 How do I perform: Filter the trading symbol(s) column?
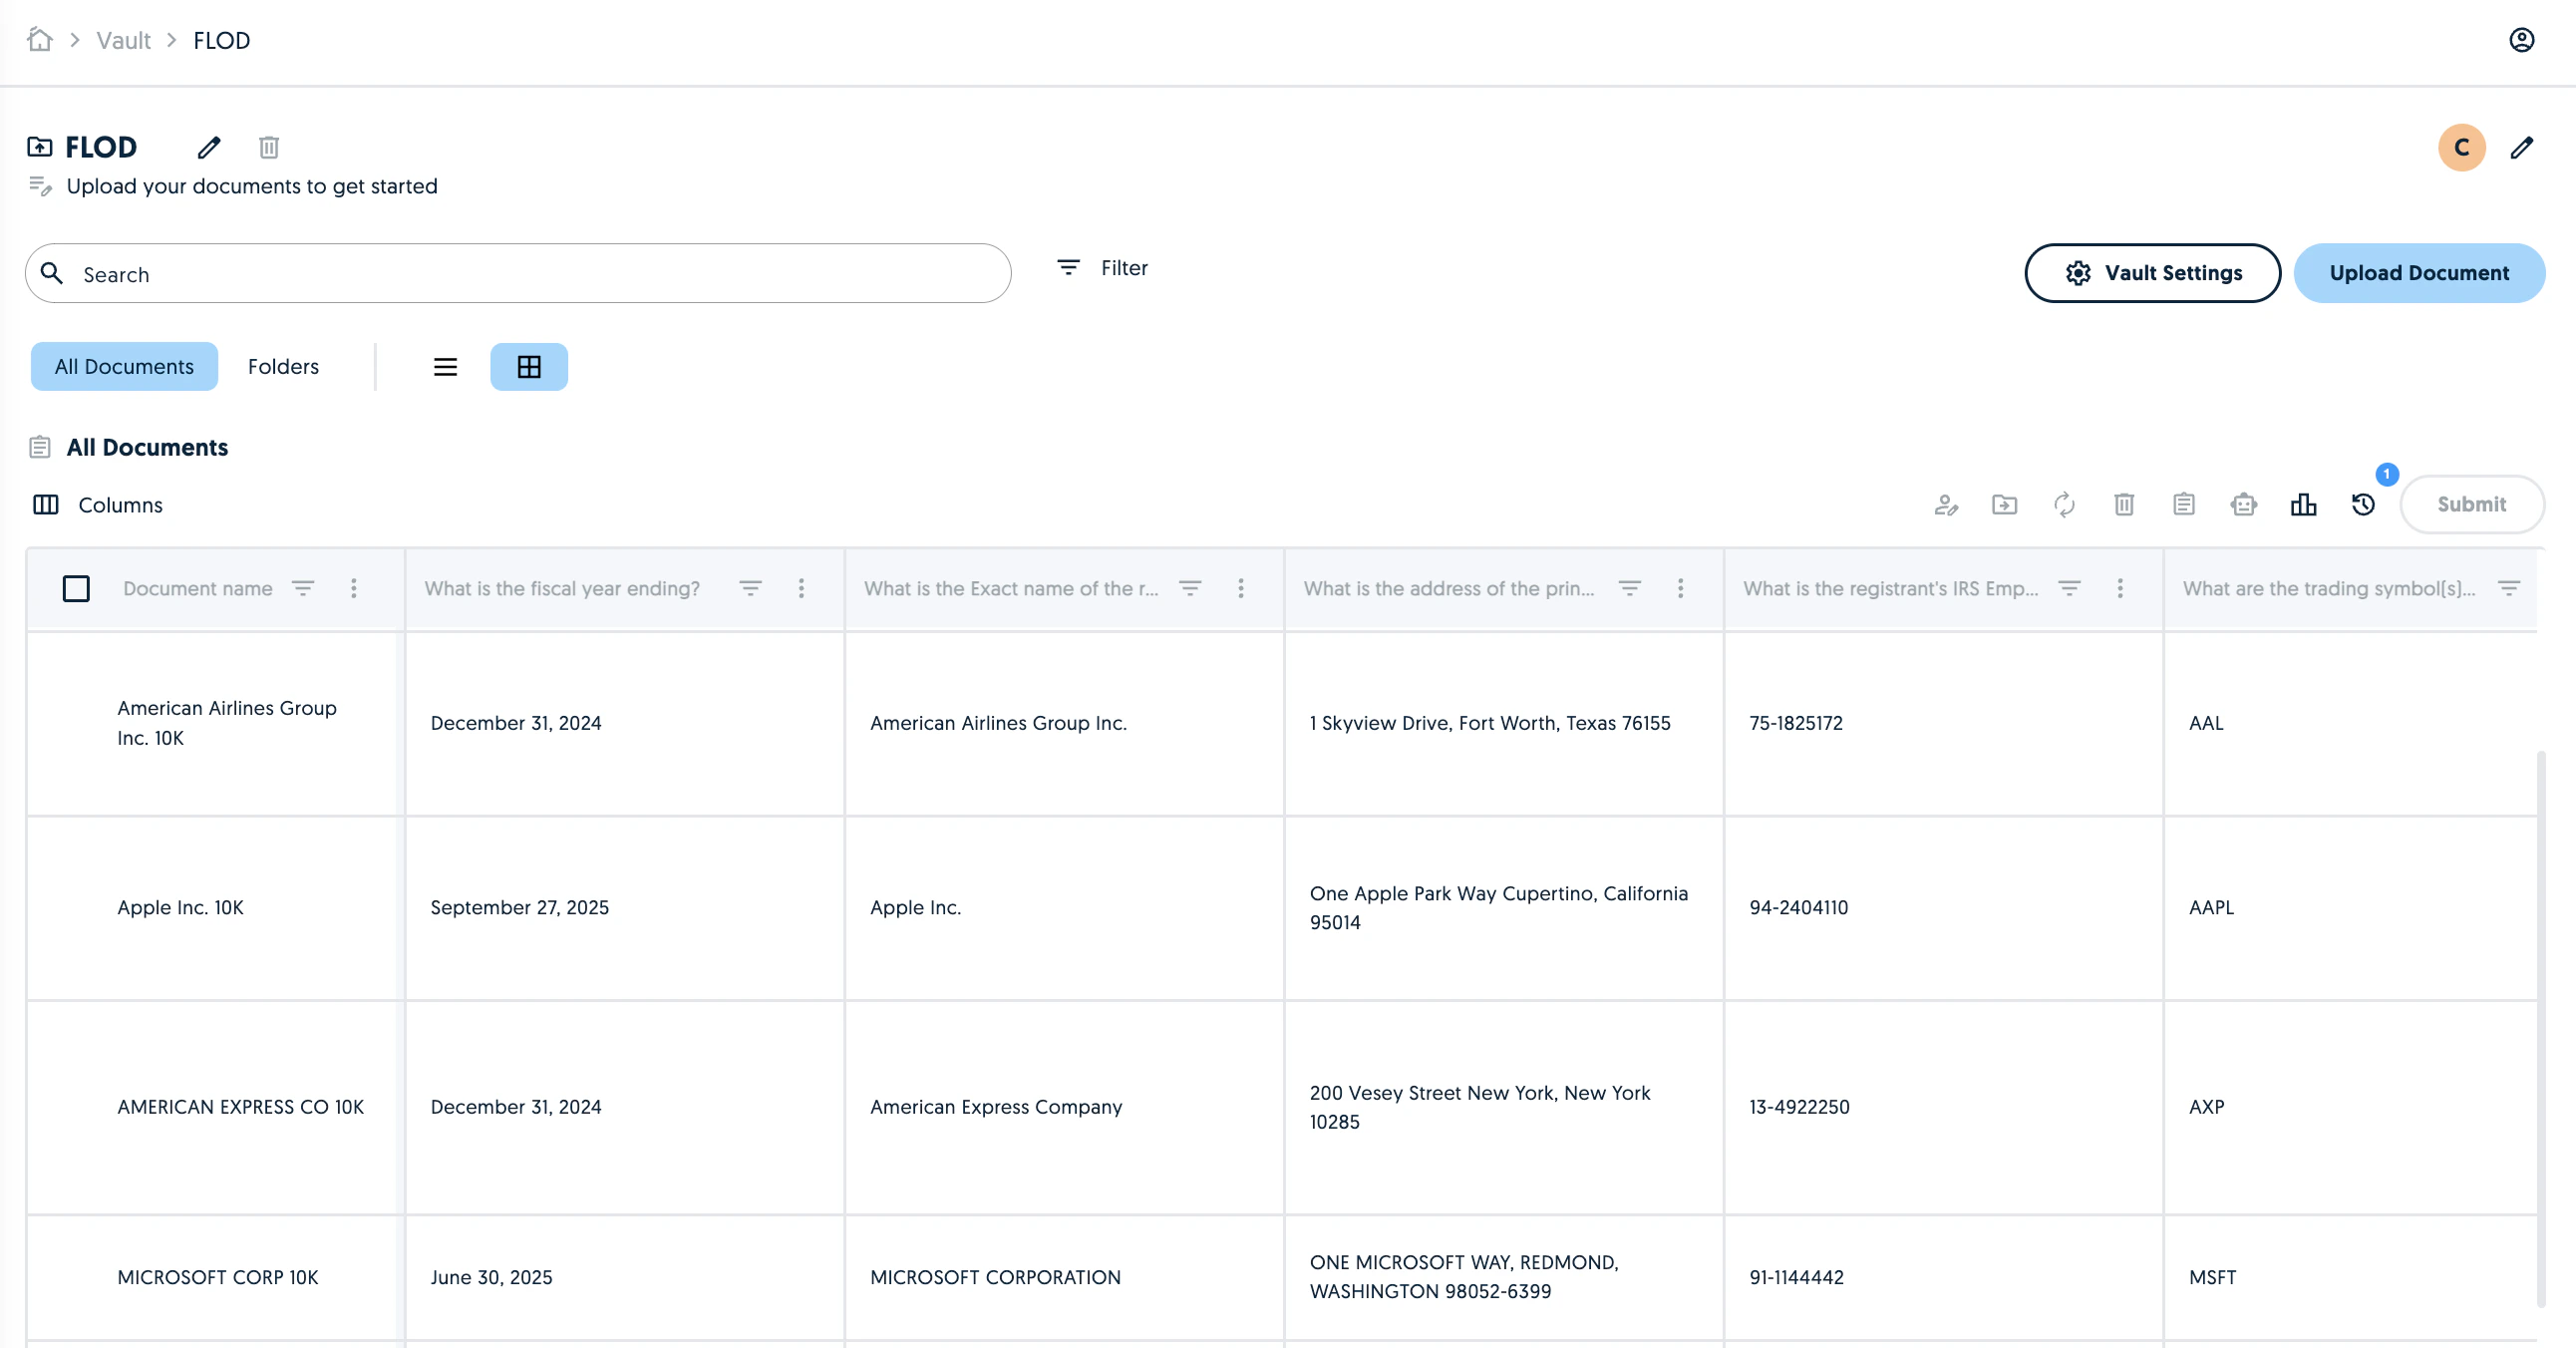2509,588
